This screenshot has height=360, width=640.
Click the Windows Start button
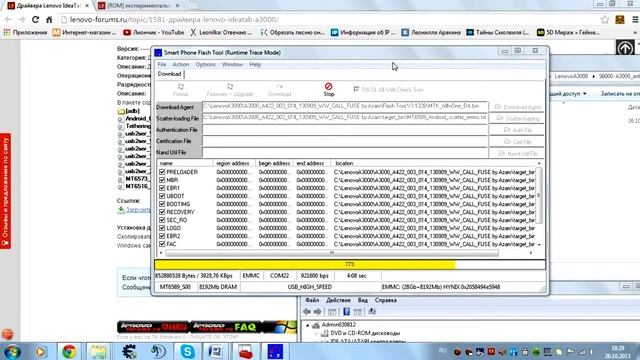12,351
